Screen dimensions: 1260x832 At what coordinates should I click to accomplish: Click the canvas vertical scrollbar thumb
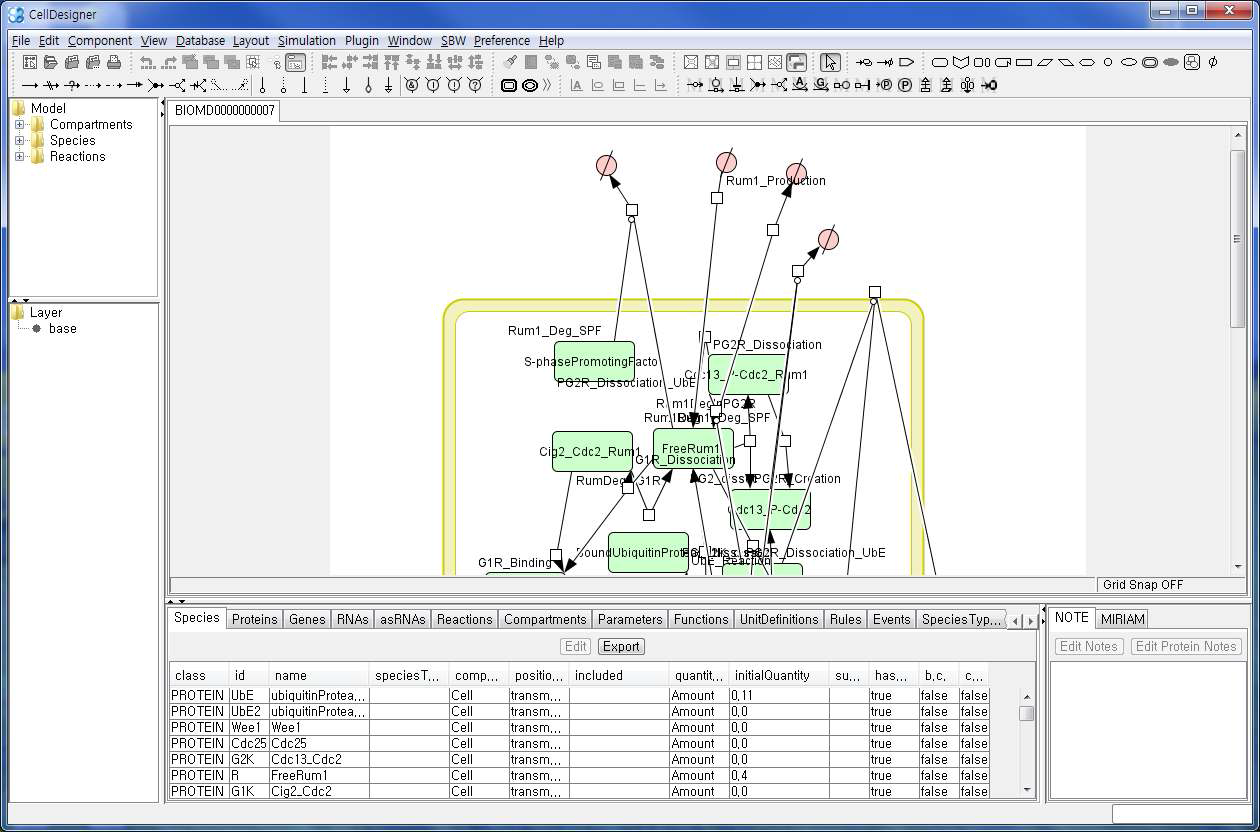[1238, 240]
